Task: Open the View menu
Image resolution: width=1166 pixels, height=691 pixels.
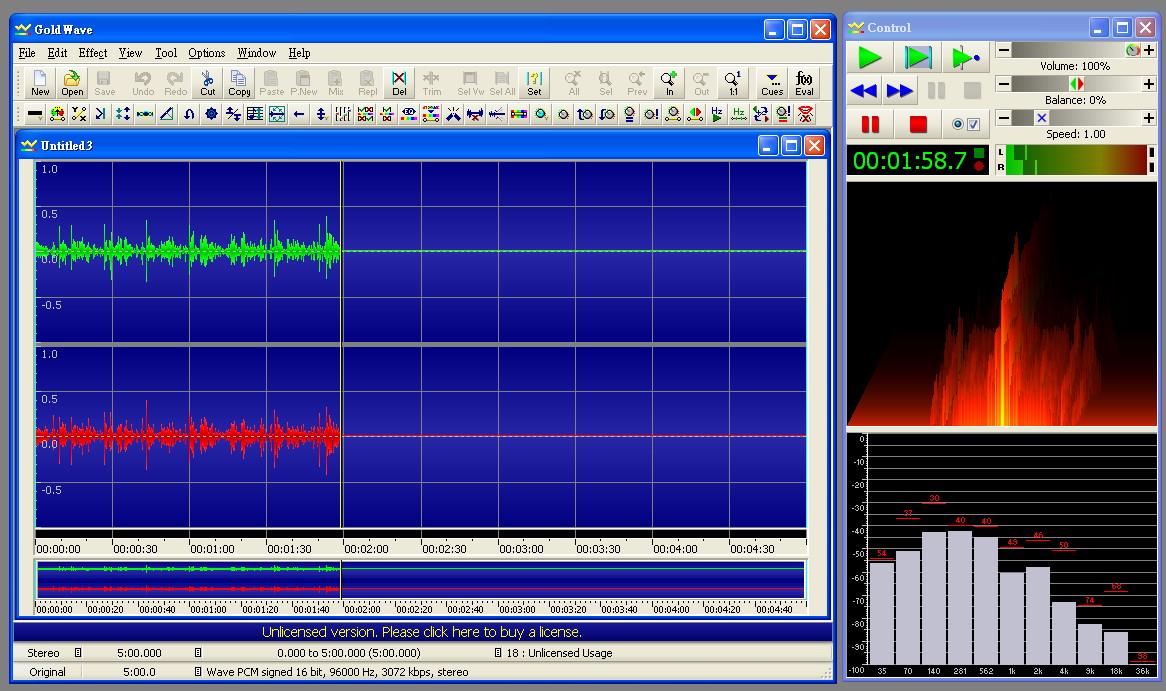Action: 130,53
